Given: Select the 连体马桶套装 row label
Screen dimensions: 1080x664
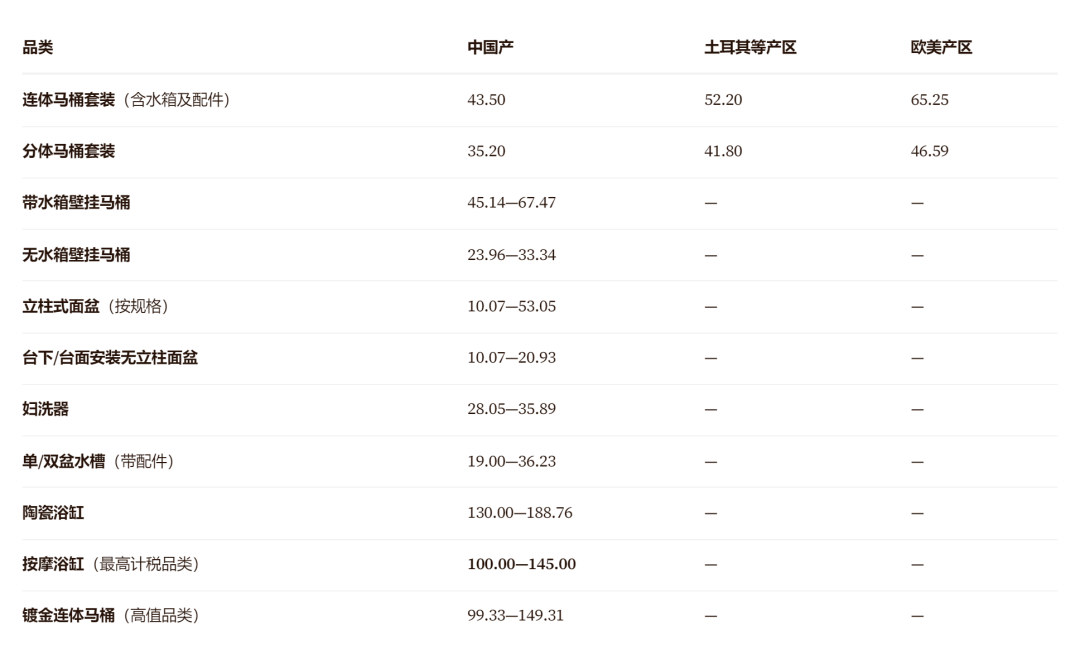Looking at the screenshot, I should tap(68, 100).
